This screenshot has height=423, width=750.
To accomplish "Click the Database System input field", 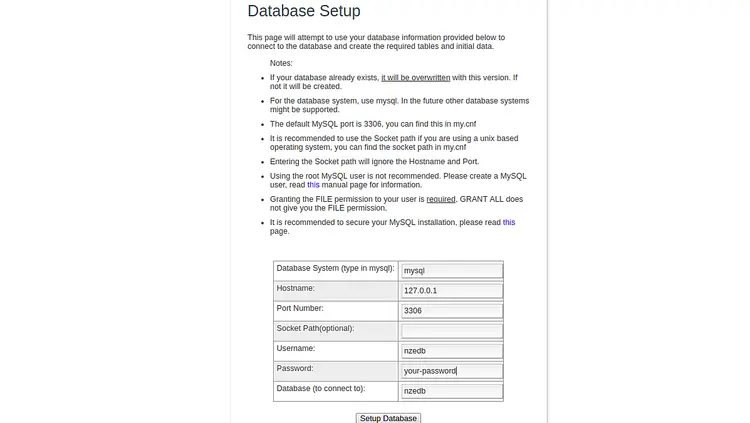I will tap(451, 271).
